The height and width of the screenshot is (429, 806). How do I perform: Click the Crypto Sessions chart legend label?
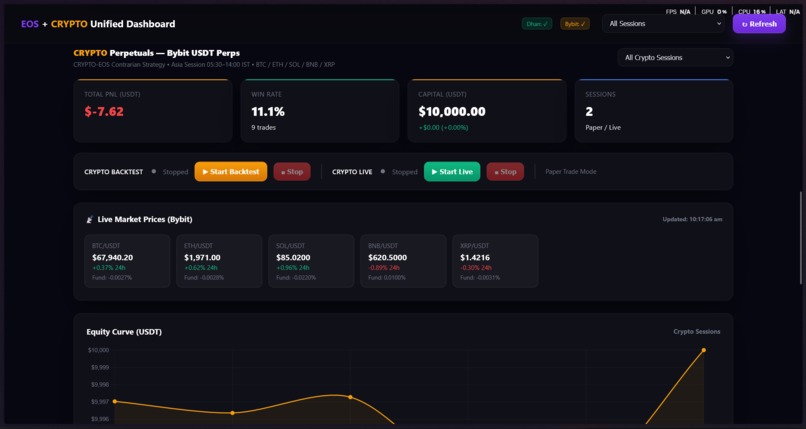coord(697,331)
